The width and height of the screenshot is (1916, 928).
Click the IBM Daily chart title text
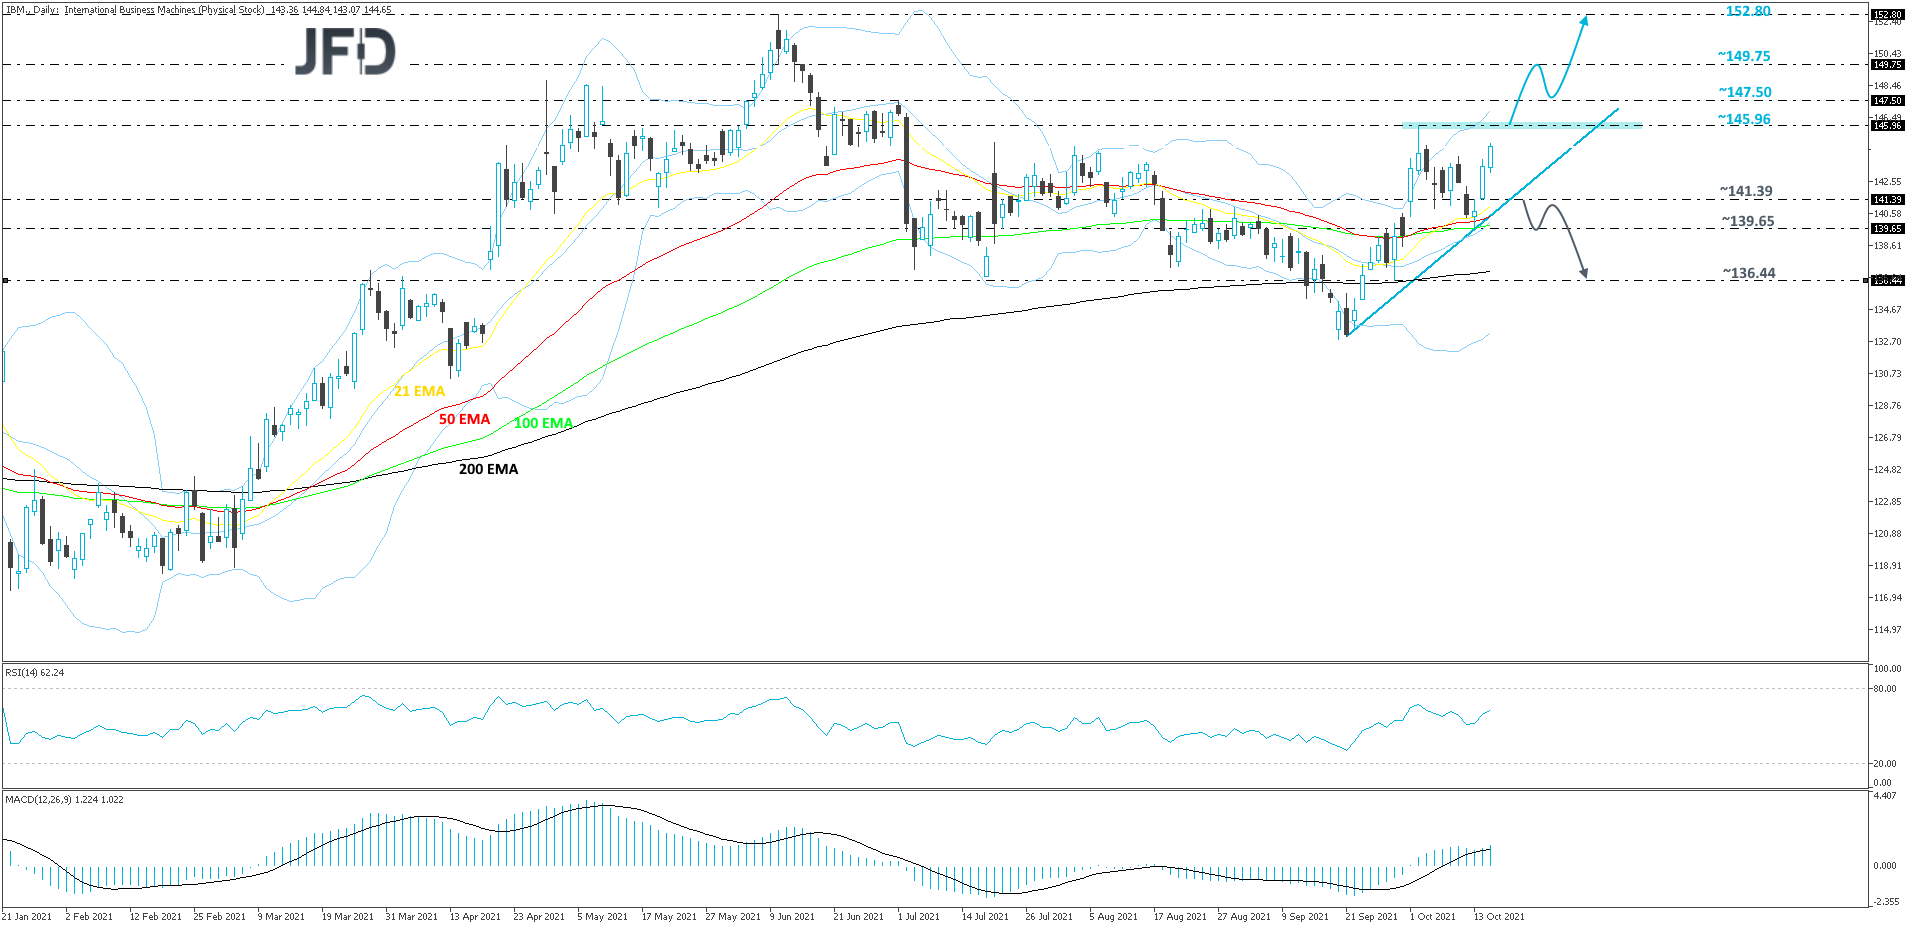(x=199, y=10)
